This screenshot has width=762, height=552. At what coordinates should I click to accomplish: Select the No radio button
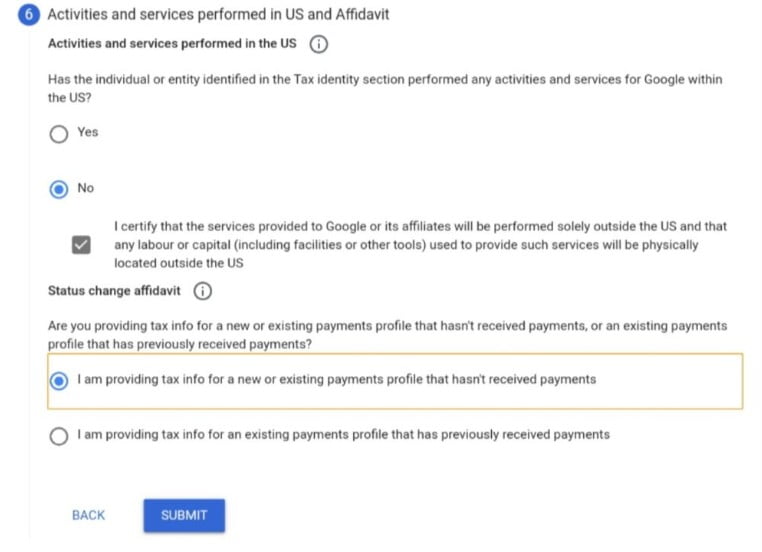pos(59,189)
